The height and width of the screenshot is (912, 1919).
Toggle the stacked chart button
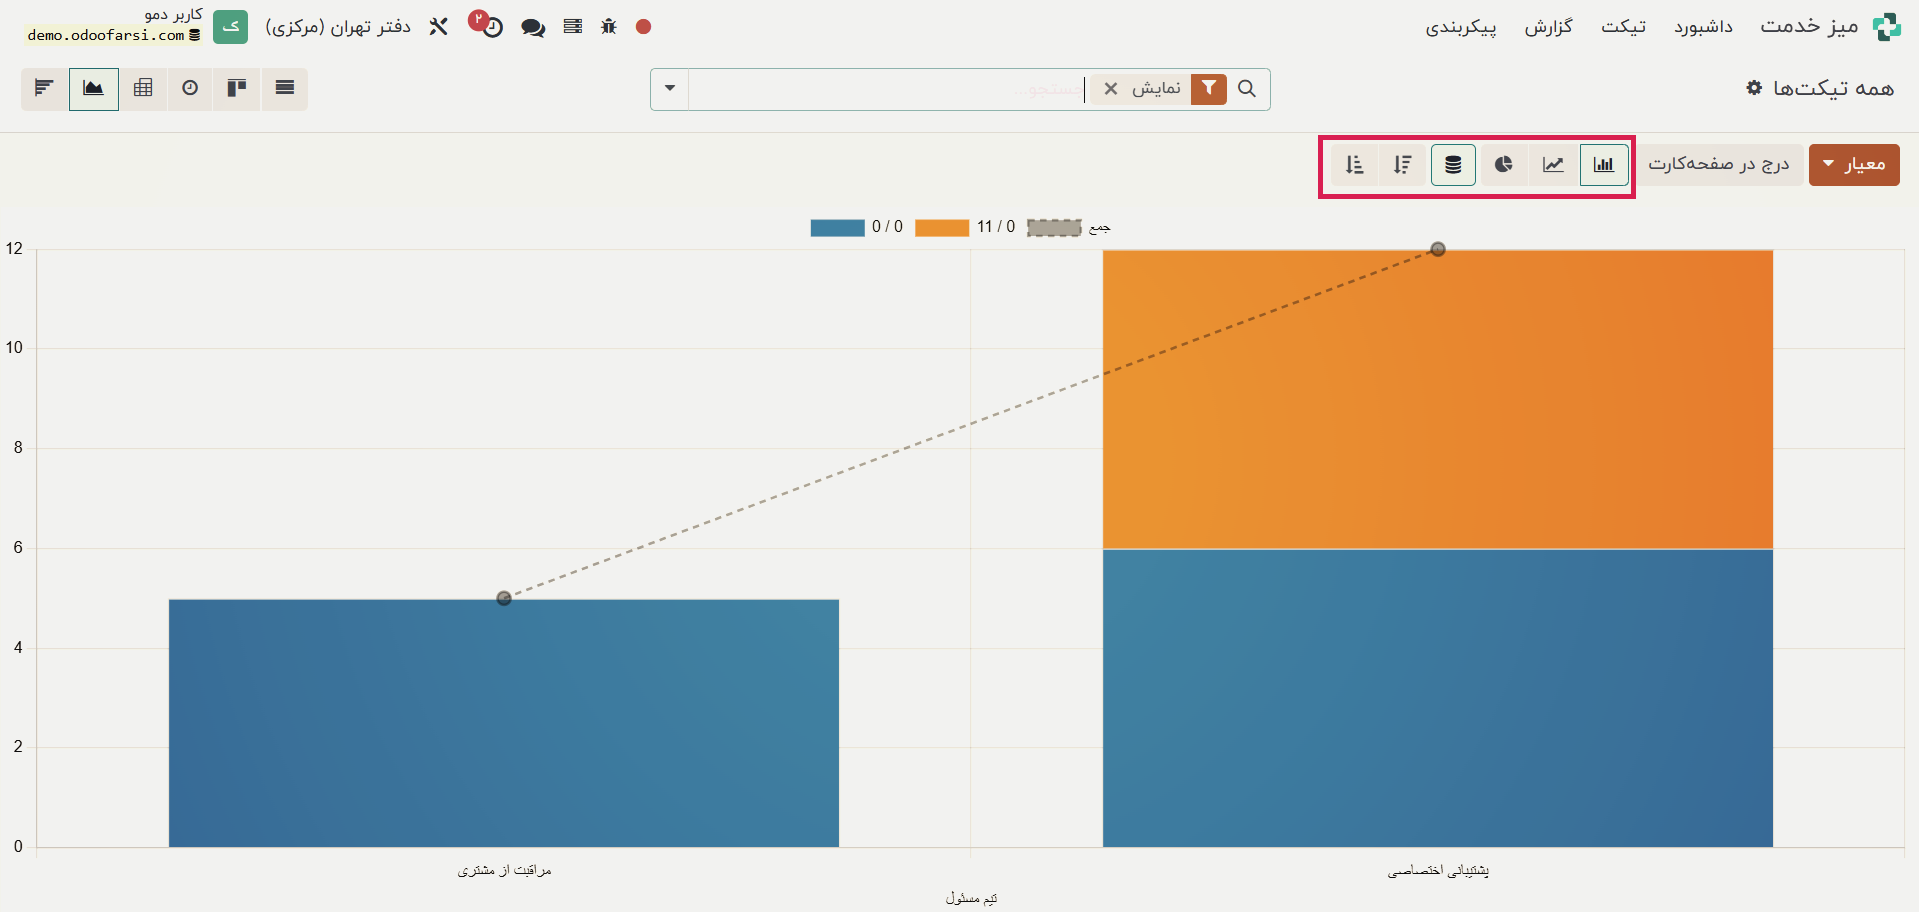click(x=1453, y=165)
